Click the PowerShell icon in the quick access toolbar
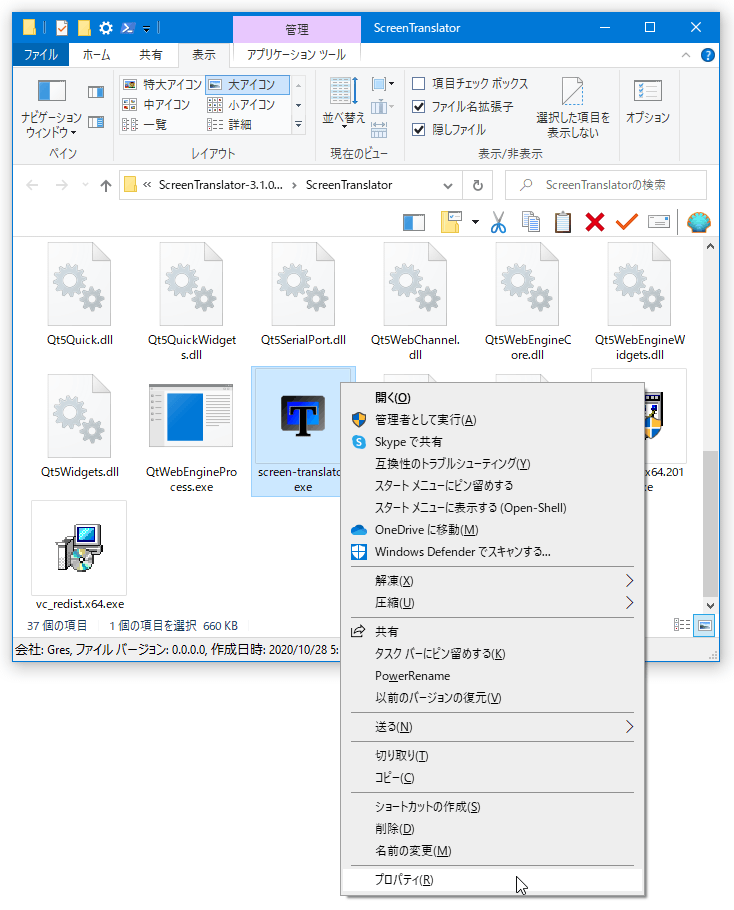This screenshot has height=910, width=734. click(x=128, y=27)
